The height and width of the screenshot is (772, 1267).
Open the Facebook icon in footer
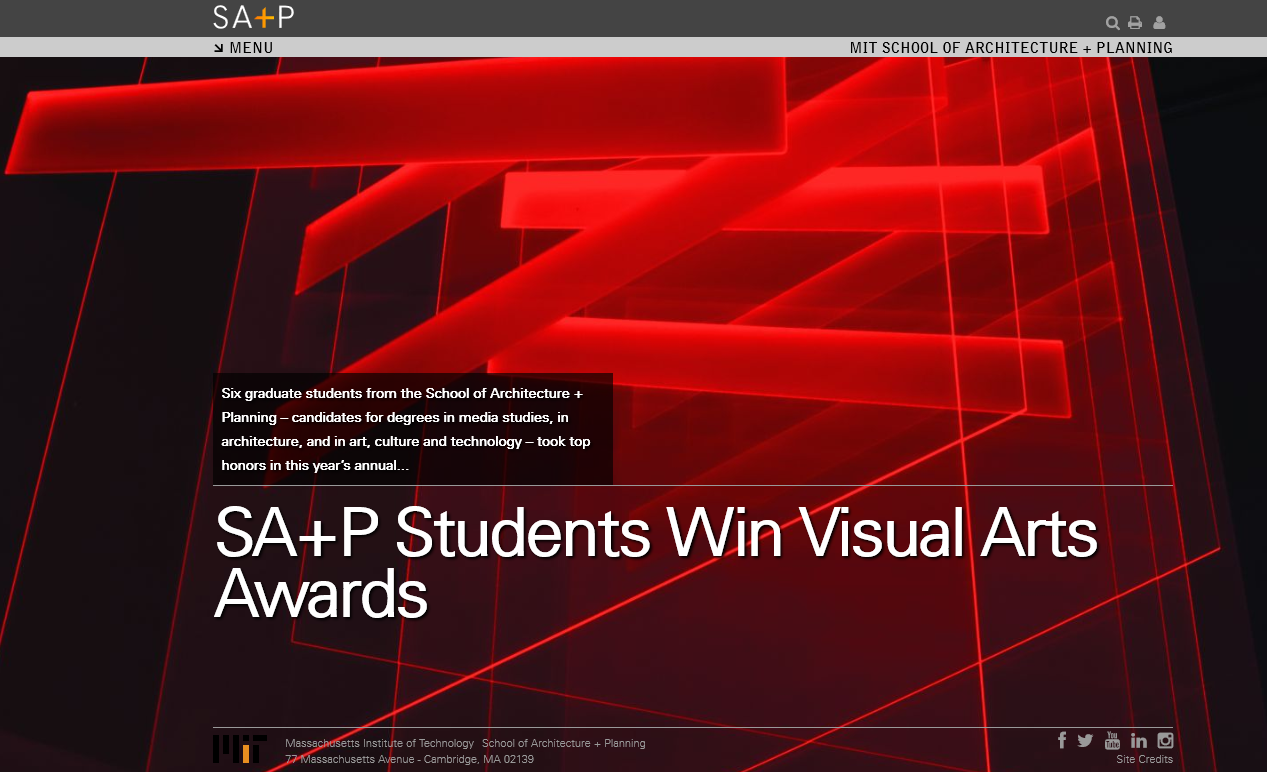point(1062,740)
